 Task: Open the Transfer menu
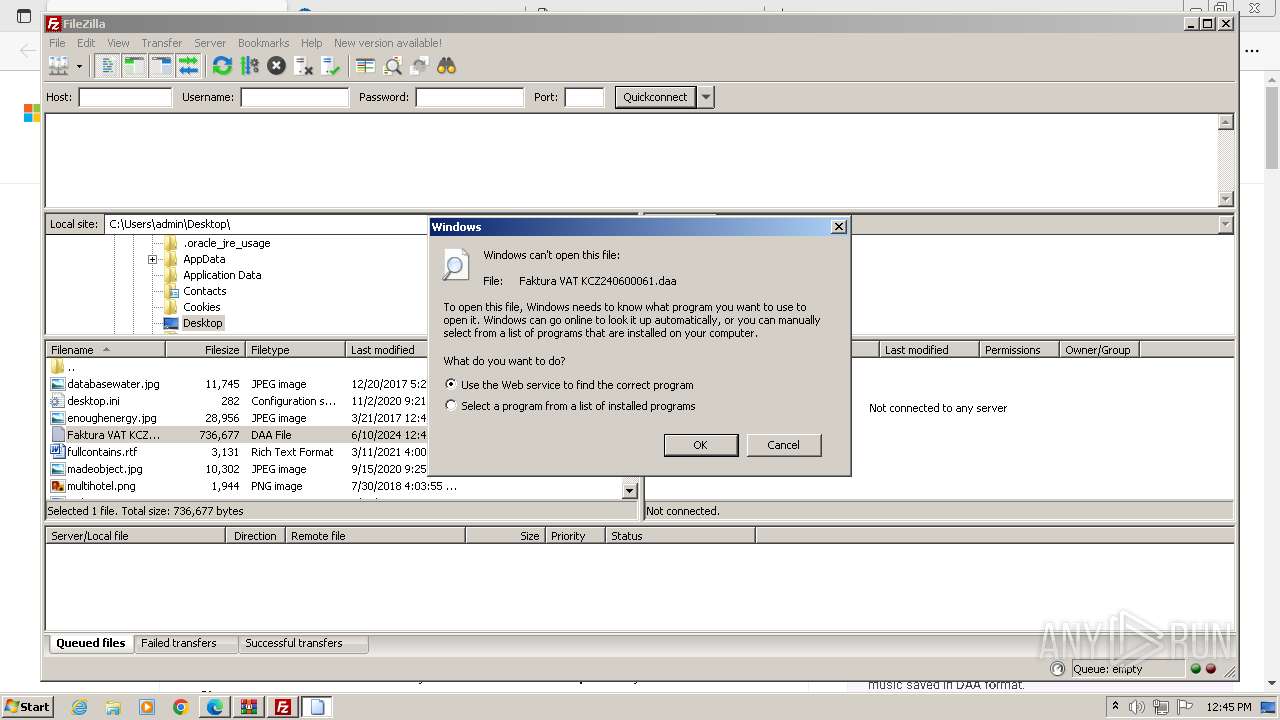161,43
